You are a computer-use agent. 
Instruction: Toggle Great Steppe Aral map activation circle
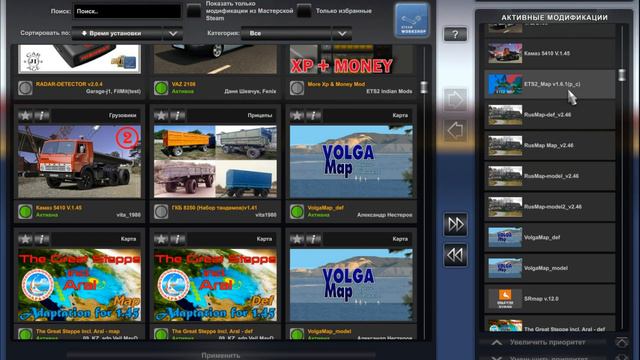point(25,334)
